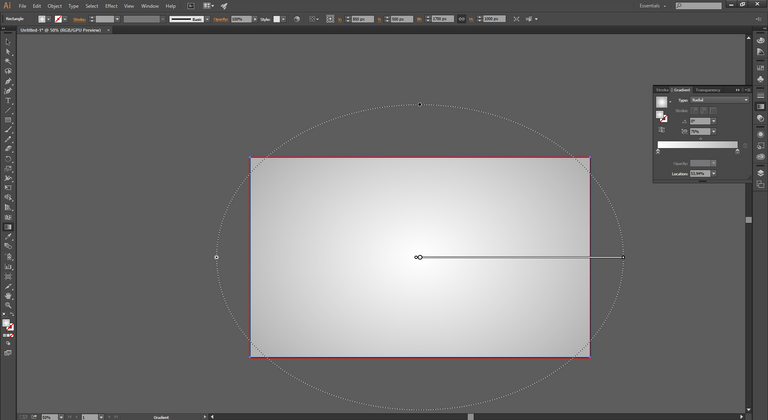Open gradient angle dropdown arrow
This screenshot has height=420, width=768.
714,121
